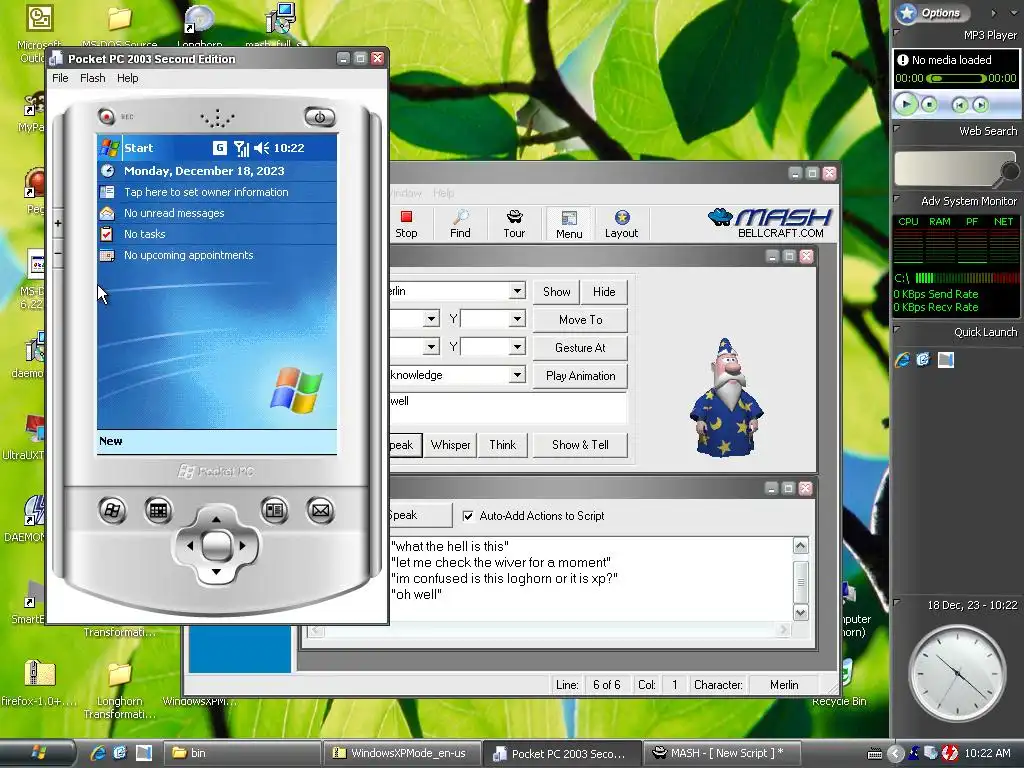1024x768 pixels.
Task: Click the record button on Pocket PC
Action: (106, 116)
